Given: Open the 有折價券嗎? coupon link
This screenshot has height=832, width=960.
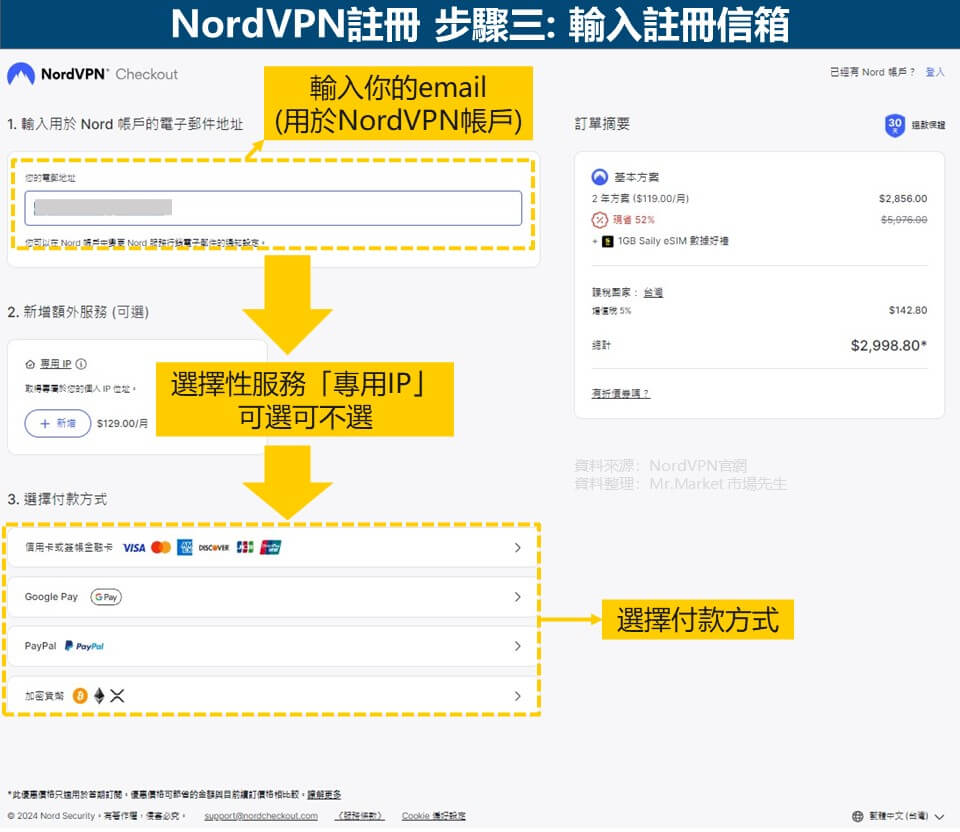Looking at the screenshot, I should [621, 394].
